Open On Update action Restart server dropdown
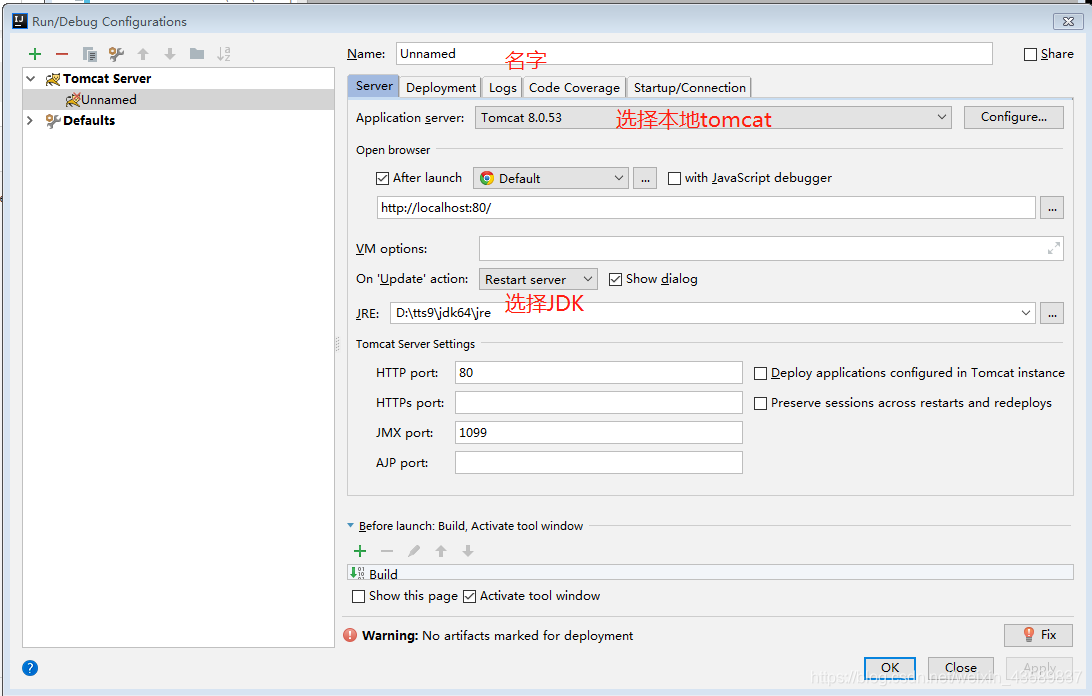The image size is (1092, 696). (x=538, y=279)
